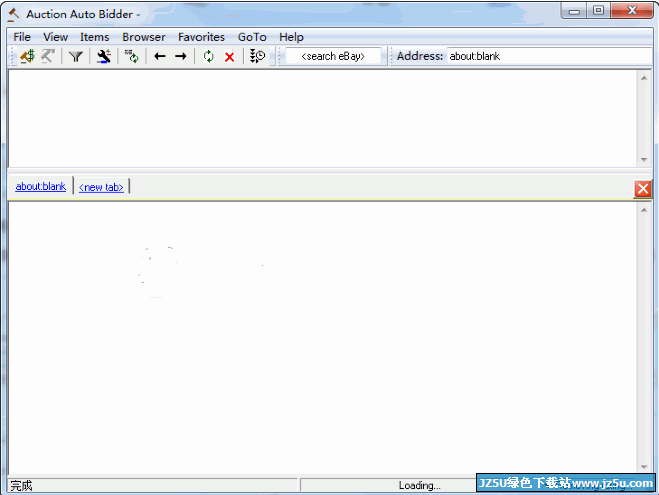Open the GoTo menu
The image size is (659, 495).
pos(252,37)
